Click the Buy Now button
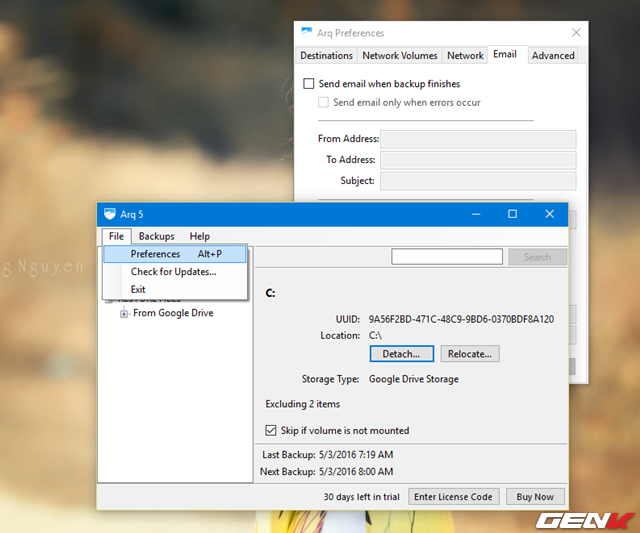The width and height of the screenshot is (640, 533). 535,497
